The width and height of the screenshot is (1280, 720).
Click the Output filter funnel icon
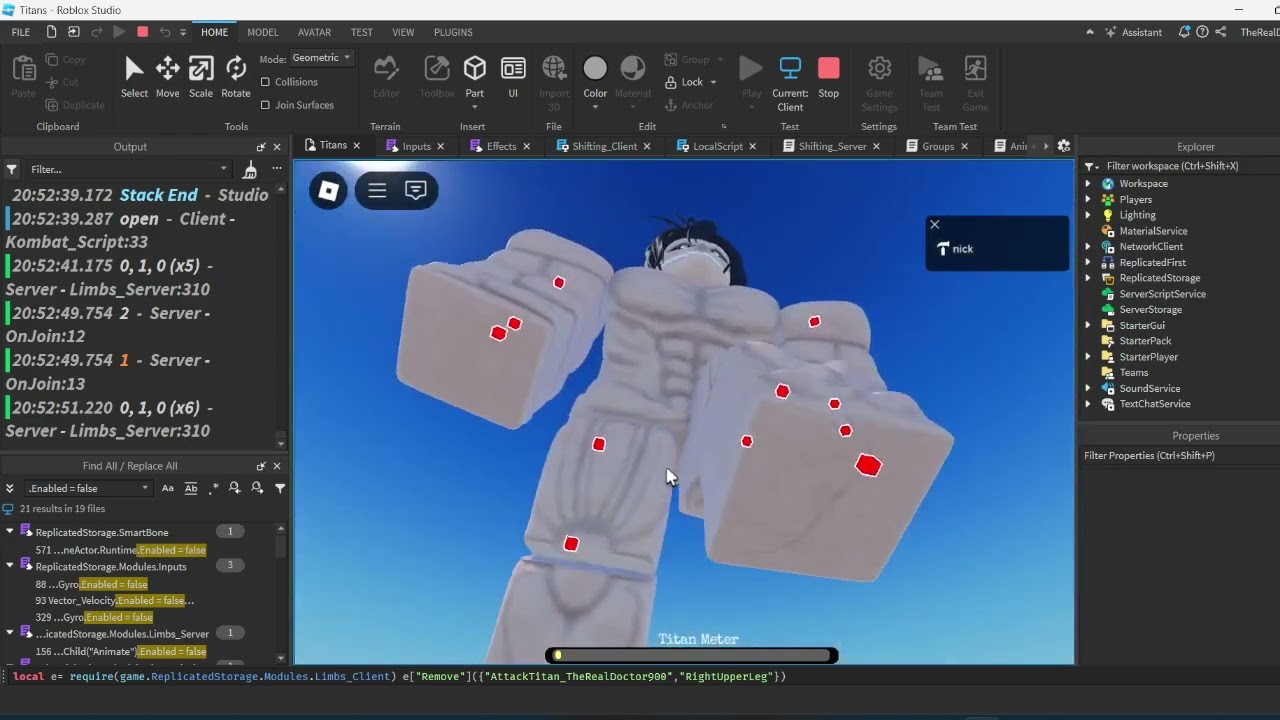pyautogui.click(x=11, y=169)
